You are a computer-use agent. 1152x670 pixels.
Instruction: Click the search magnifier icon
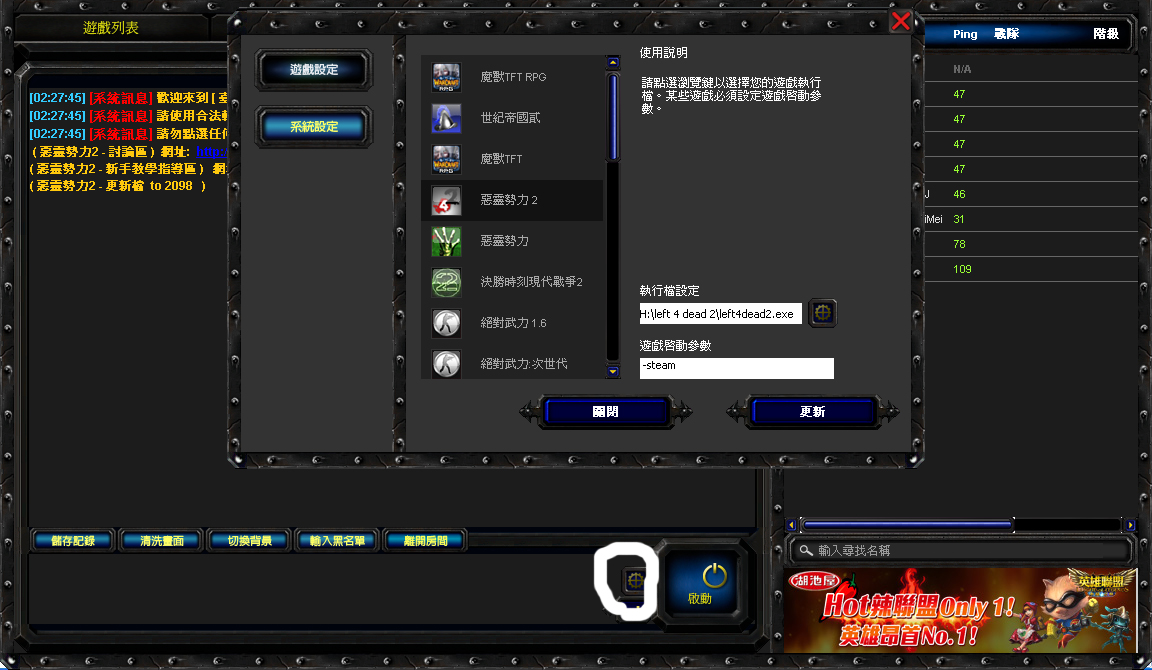coord(806,550)
